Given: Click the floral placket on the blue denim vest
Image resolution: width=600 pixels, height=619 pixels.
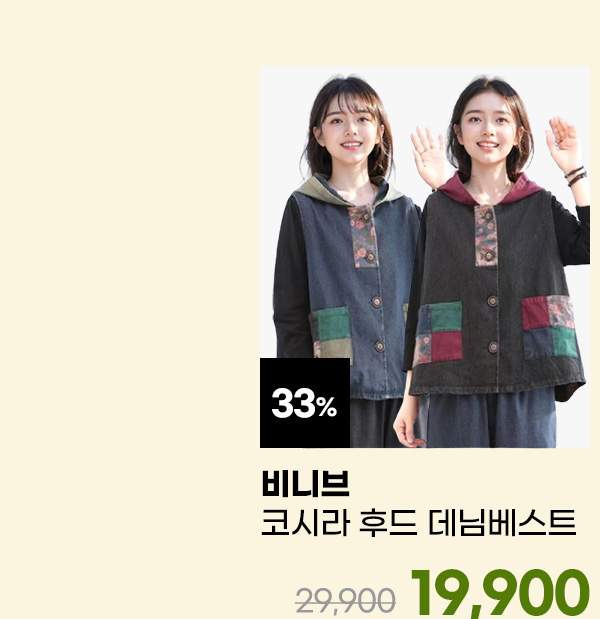Looking at the screenshot, I should (x=363, y=237).
